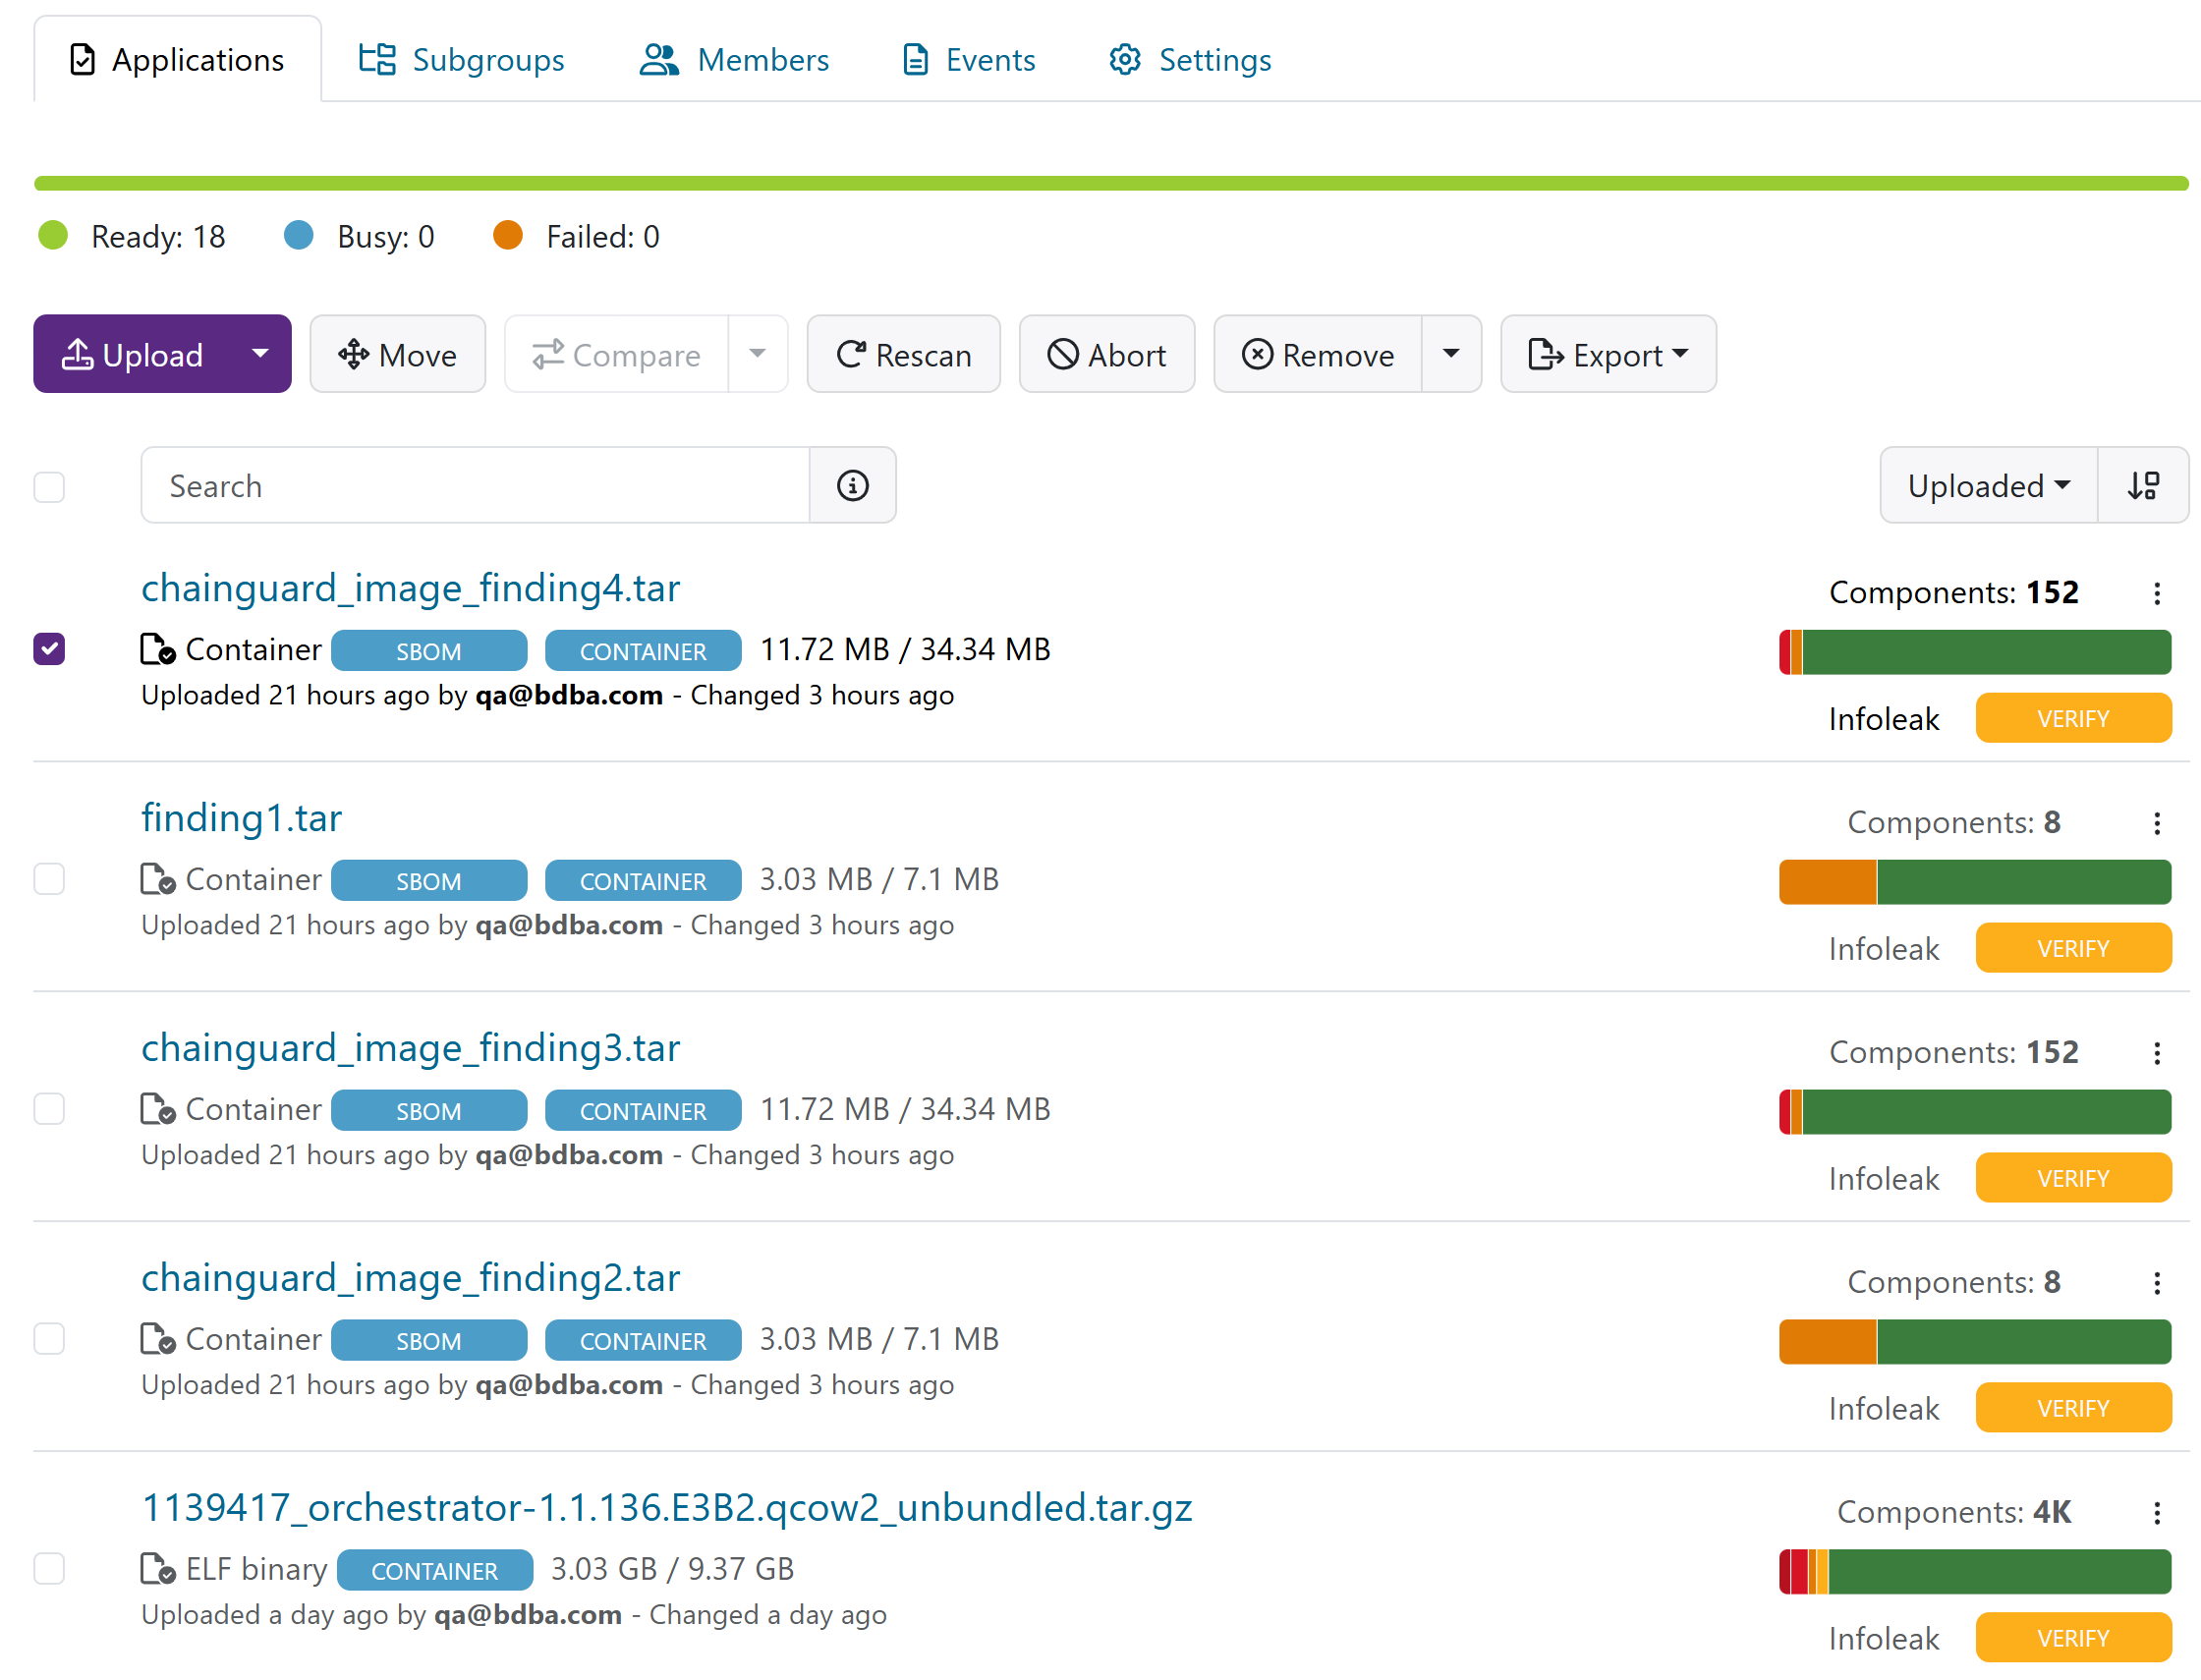Expand the Upload dropdown arrow
This screenshot has height=1680, width=2201.
(260, 354)
